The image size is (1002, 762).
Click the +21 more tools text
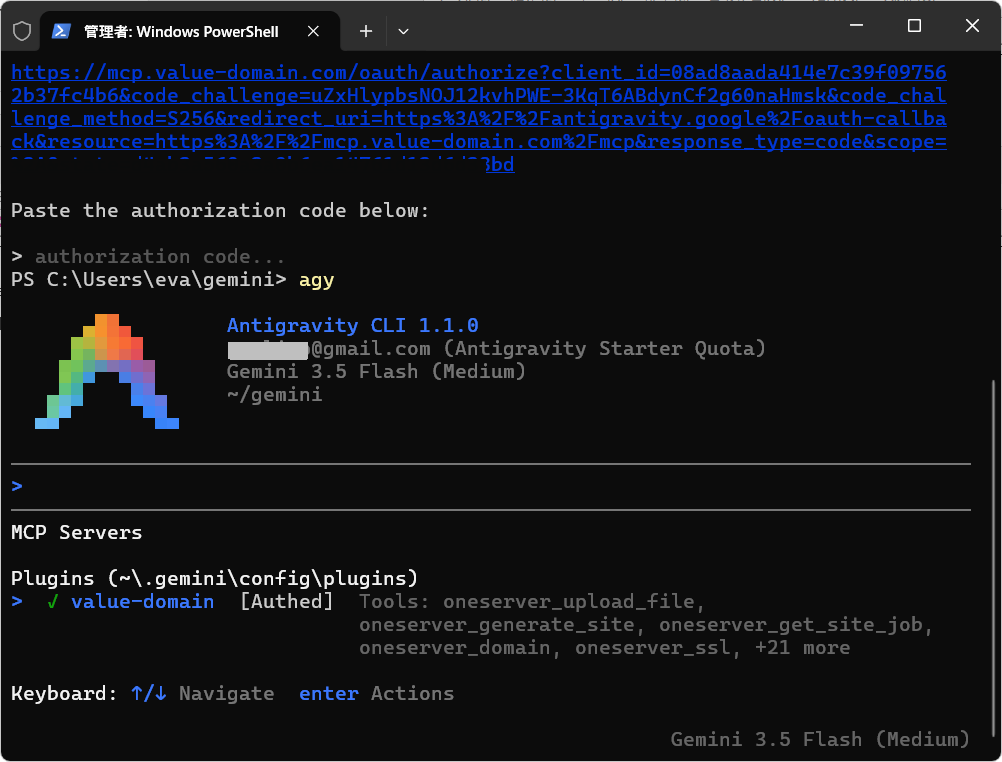(x=802, y=648)
